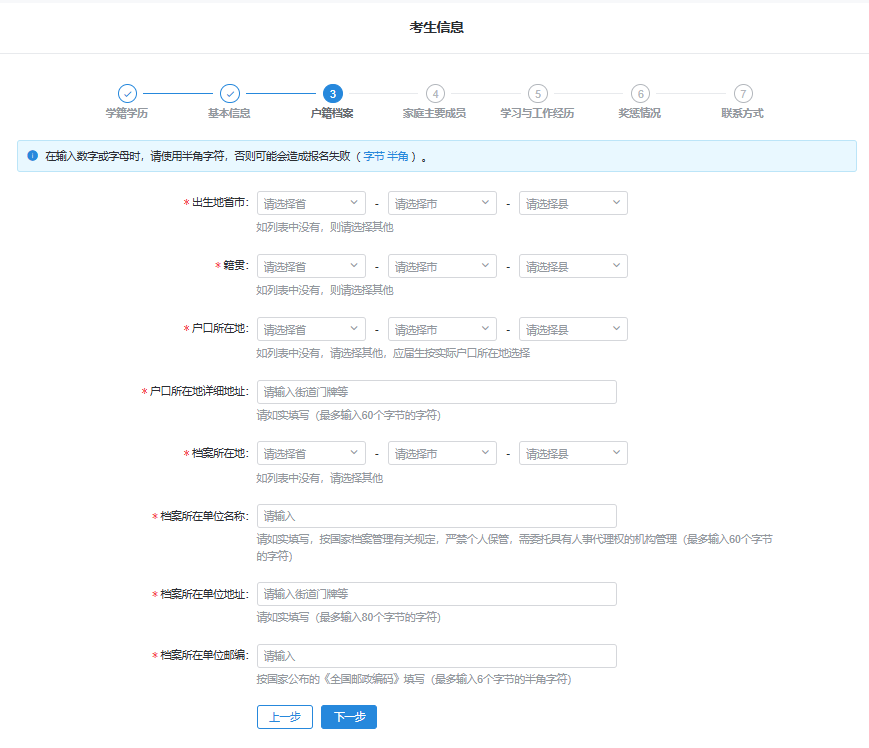Click the blue info icon in notice banner
Screen dimensions: 869x748
33,156
